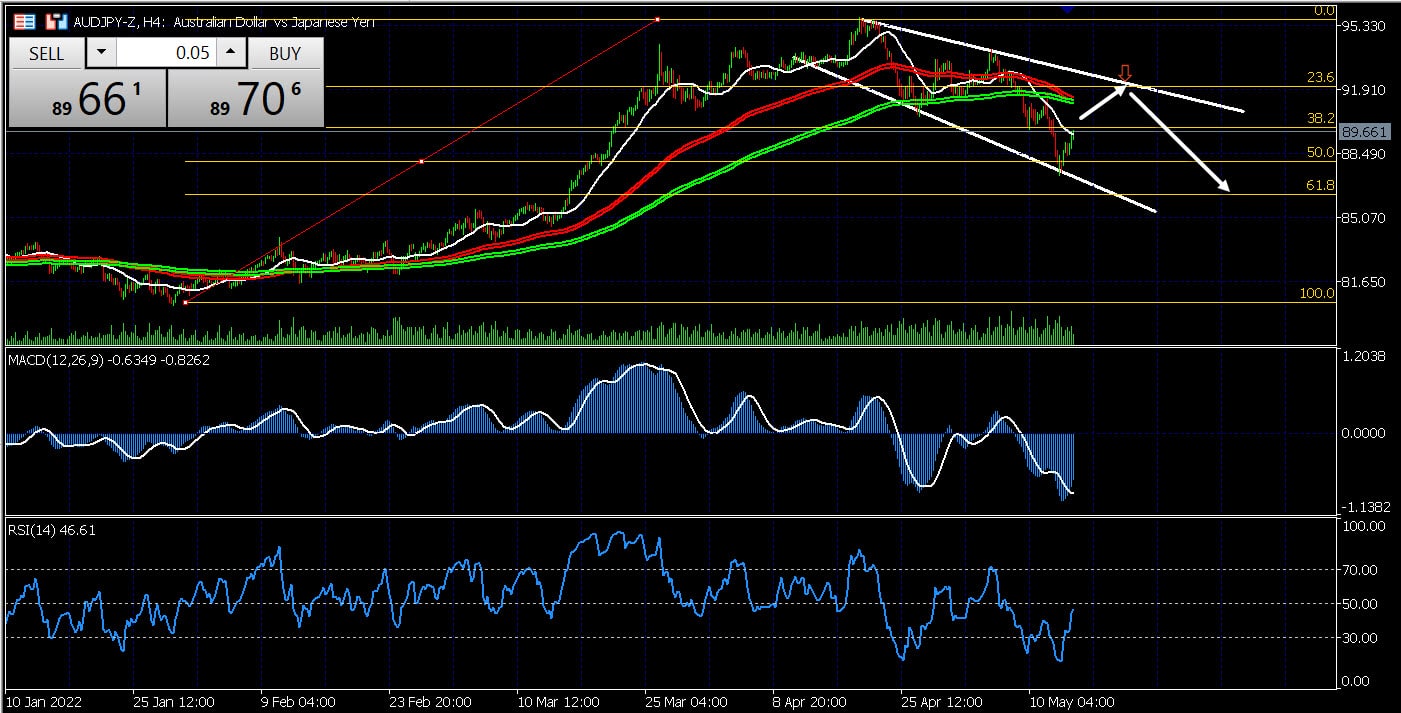Select the 61.8 Fibonacci level label

tap(1320, 186)
